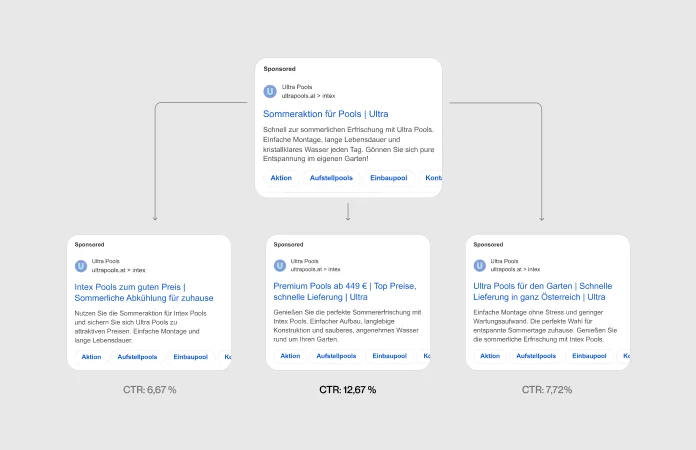Click the 'CTR: 6,67 %' label
This screenshot has width=696, height=450.
[148, 389]
